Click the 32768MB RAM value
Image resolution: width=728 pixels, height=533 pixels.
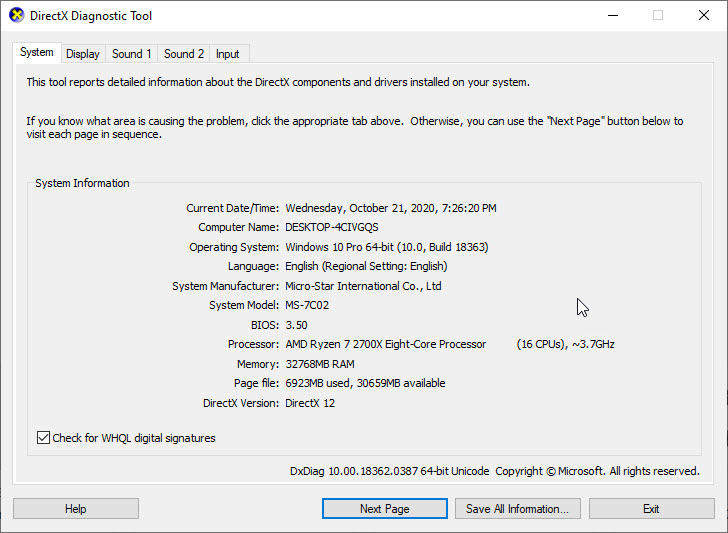pos(320,364)
